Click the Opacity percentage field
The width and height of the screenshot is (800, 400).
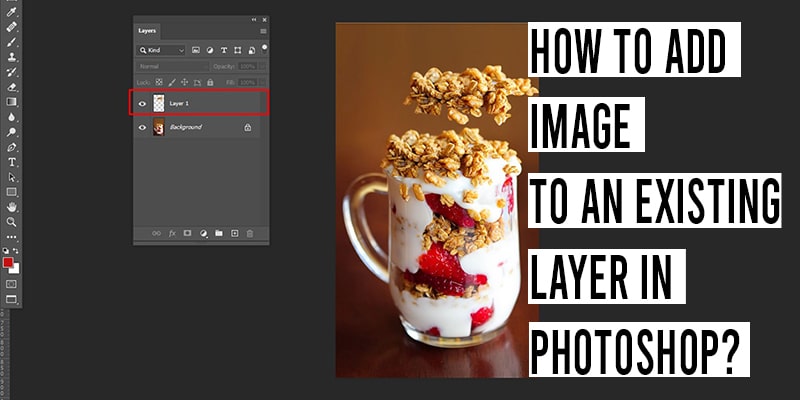pyautogui.click(x=247, y=66)
